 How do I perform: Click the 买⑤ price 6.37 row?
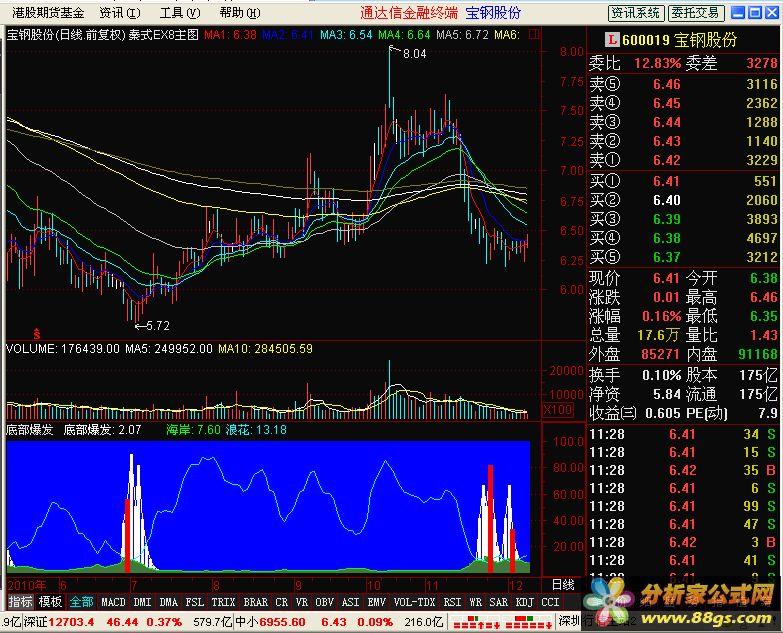[x=684, y=257]
